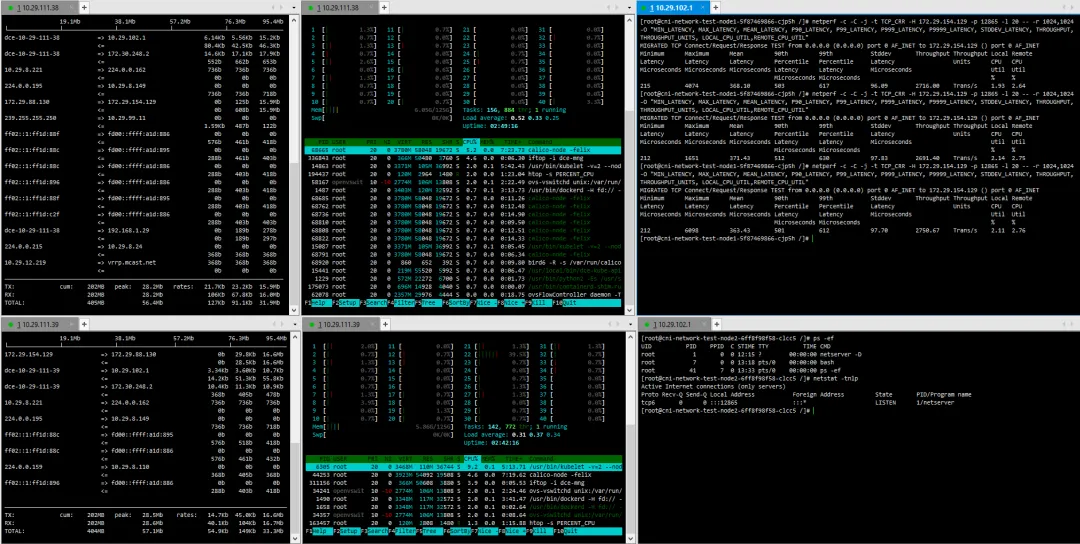This screenshot has width=1080, height=544.
Task: Add a new tab in the 10.29.111.39 htop pane
Action: tap(387, 324)
